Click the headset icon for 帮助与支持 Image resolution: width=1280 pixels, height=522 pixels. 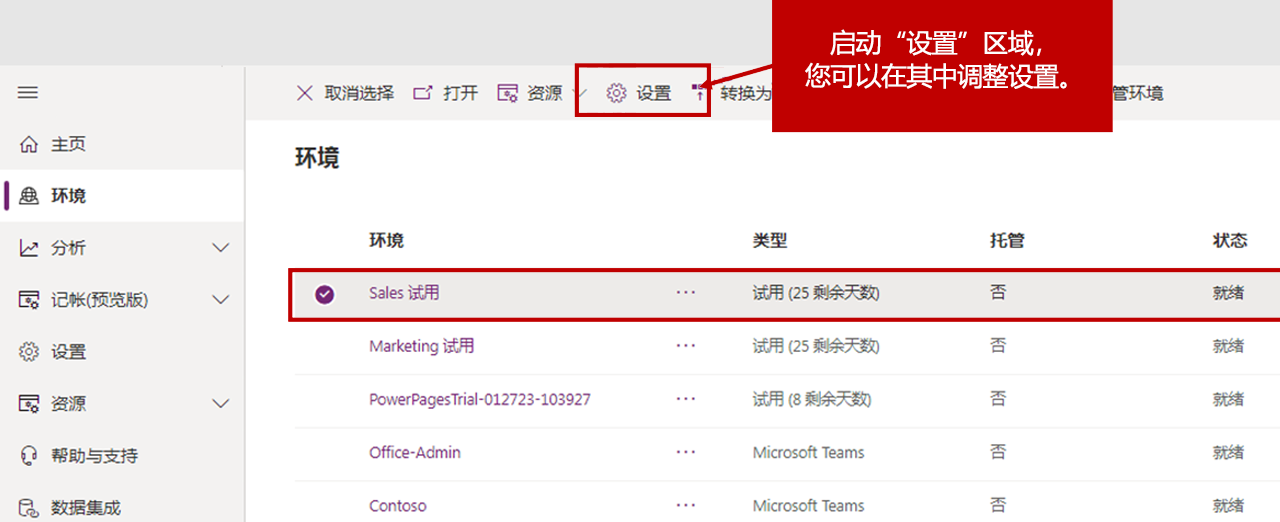click(x=29, y=456)
